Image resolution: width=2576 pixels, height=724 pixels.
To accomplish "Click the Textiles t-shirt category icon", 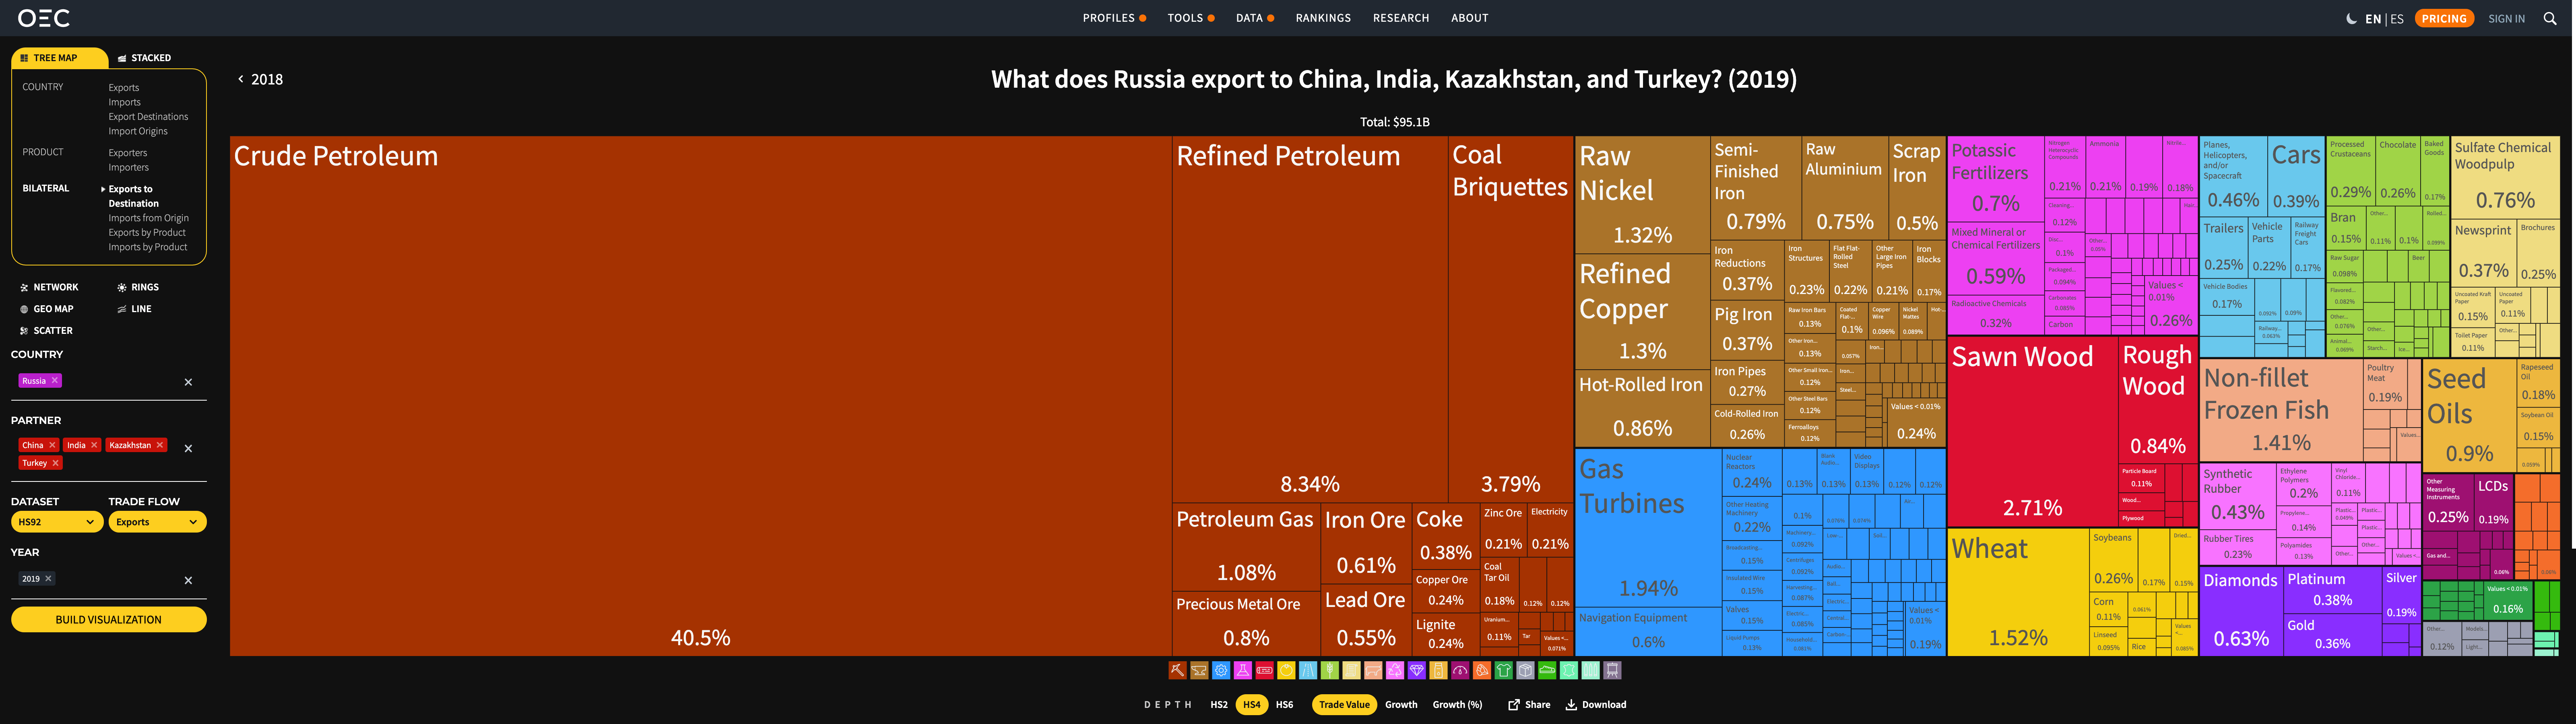I will pyautogui.click(x=1504, y=671).
